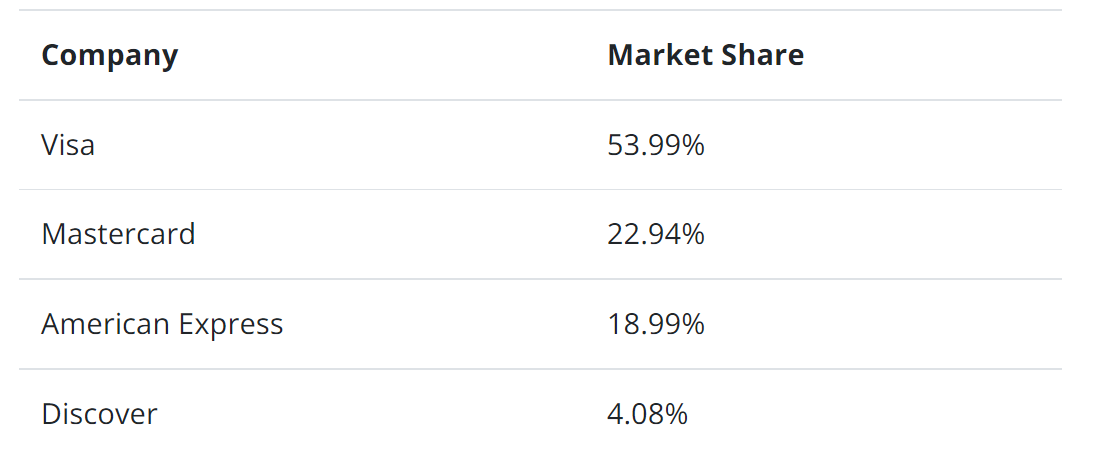
Task: Click the percent sign after 18.99
Action: click(694, 325)
